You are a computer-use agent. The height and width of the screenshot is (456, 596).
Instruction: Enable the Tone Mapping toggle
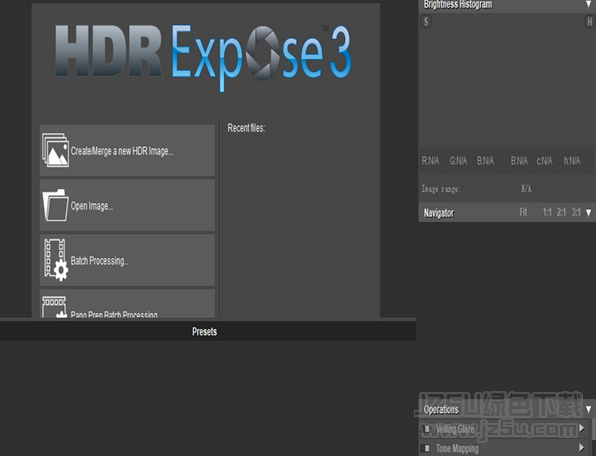tap(426, 448)
